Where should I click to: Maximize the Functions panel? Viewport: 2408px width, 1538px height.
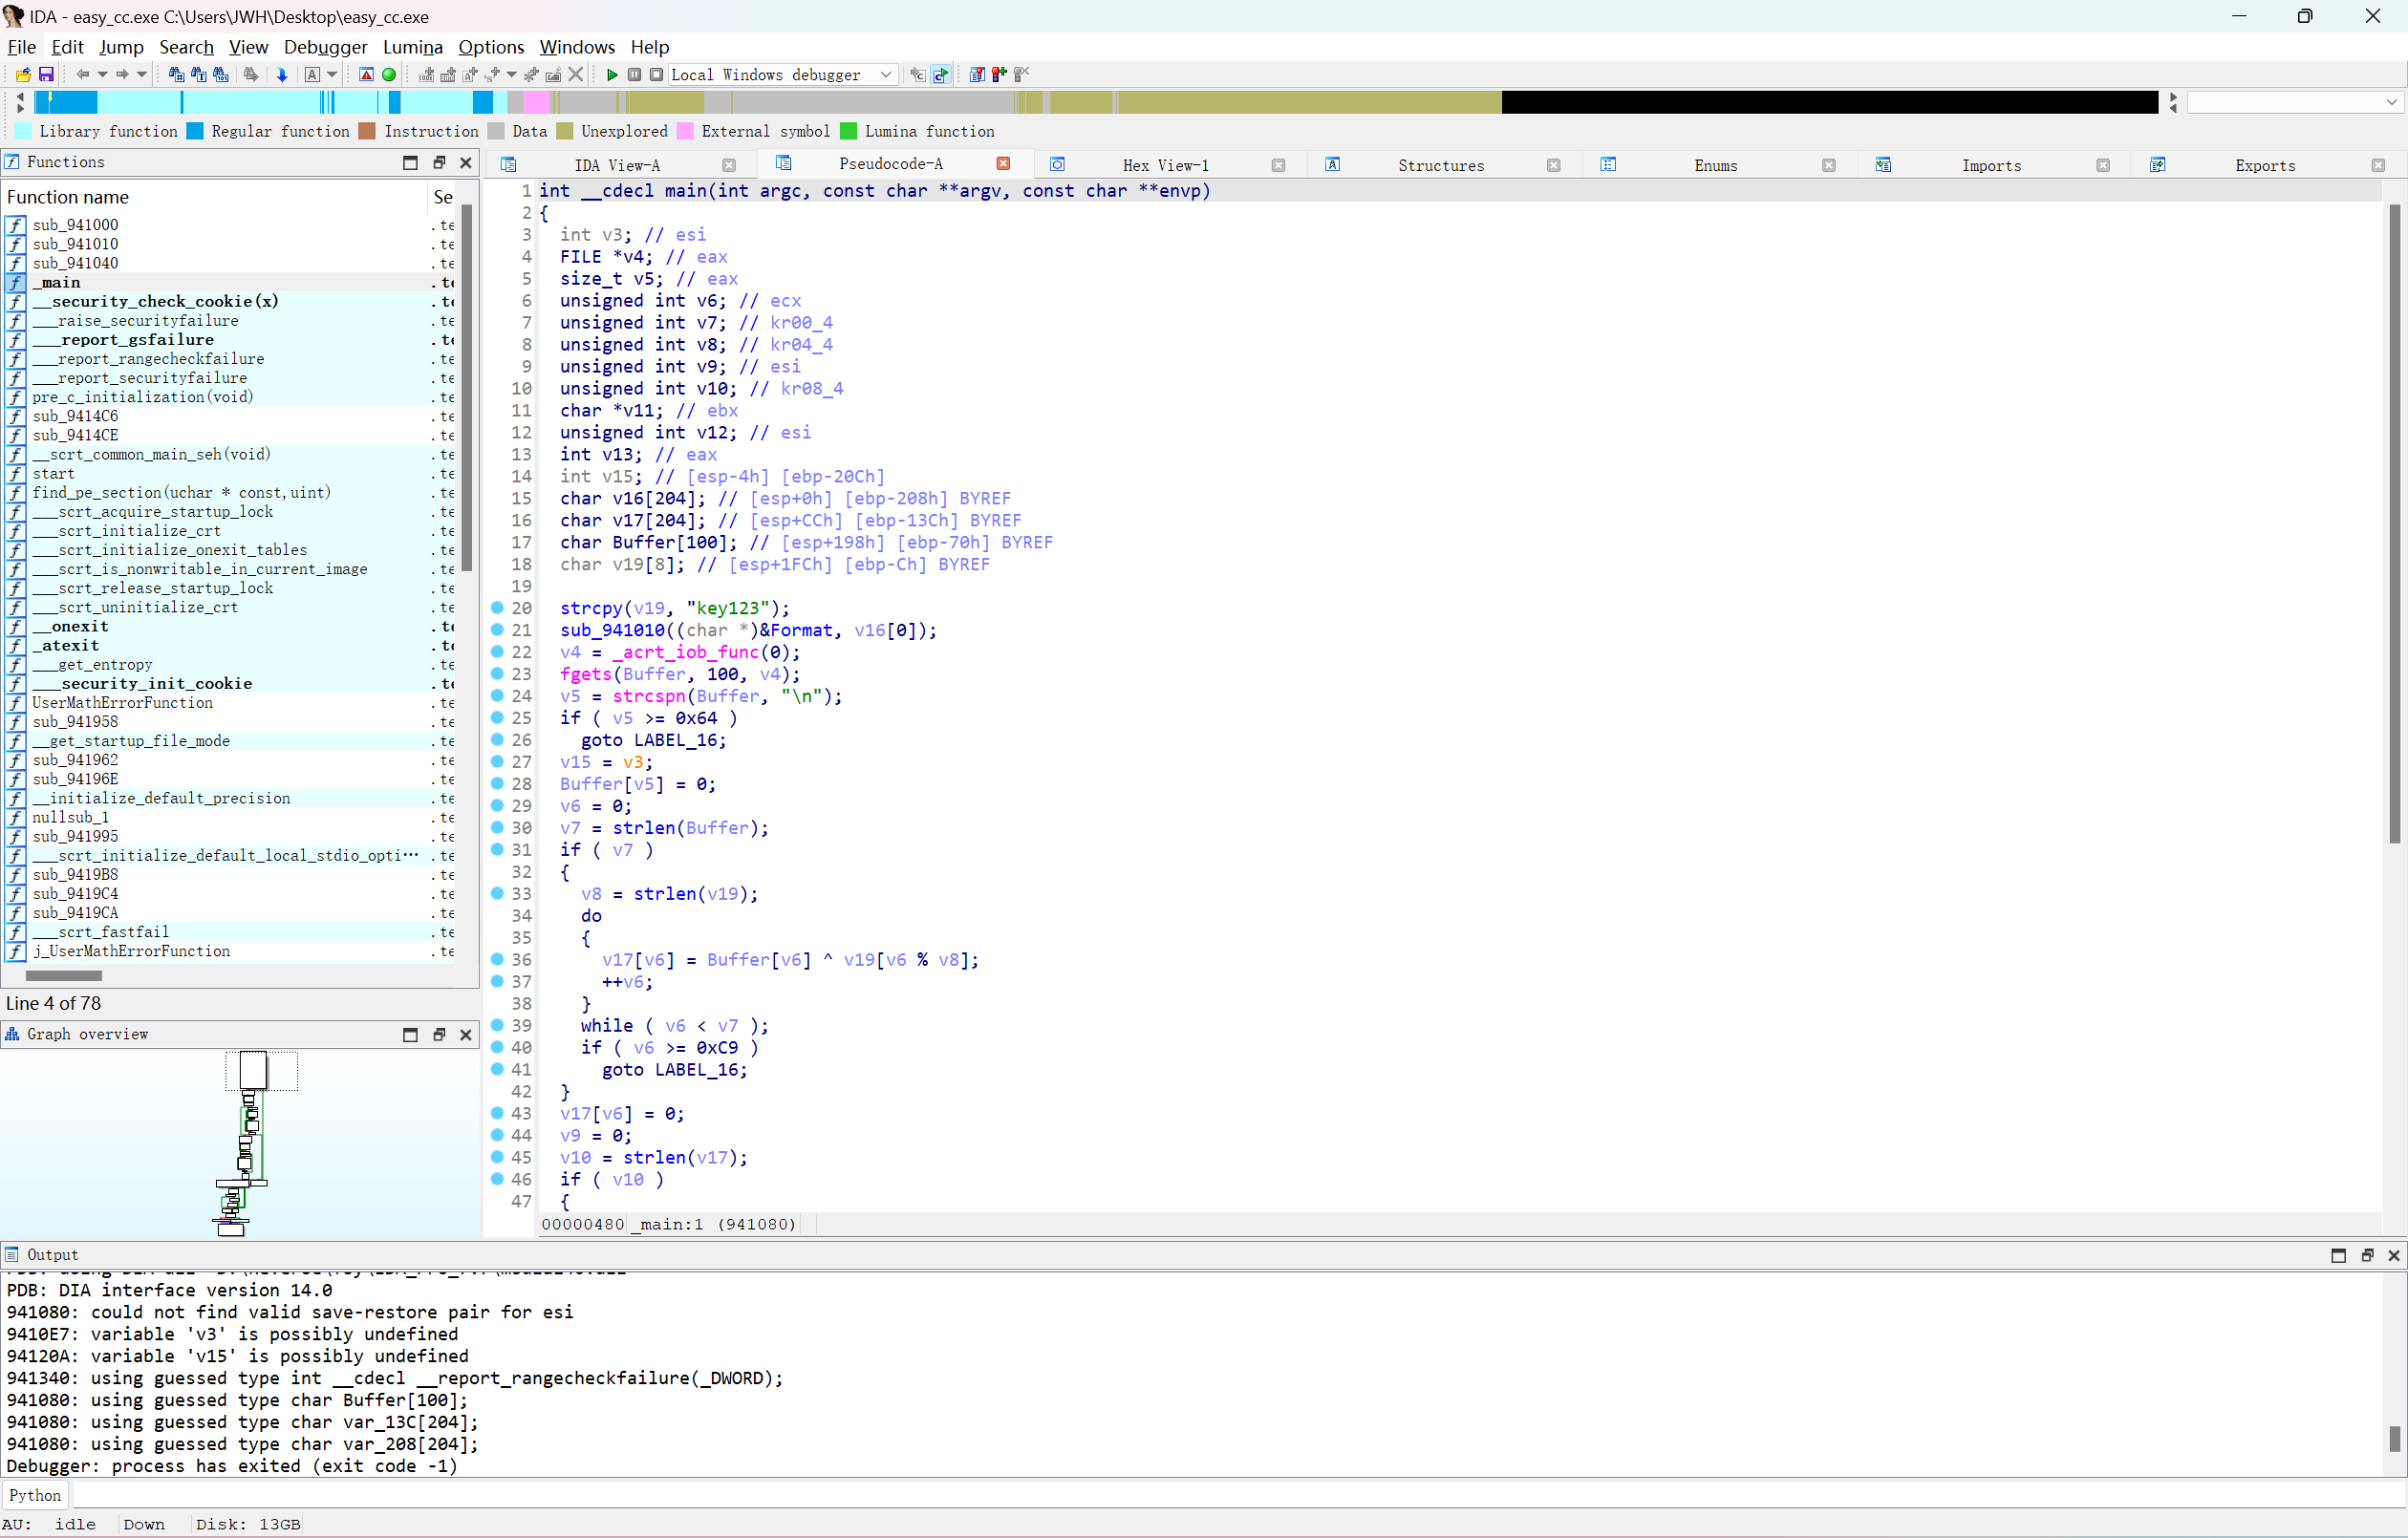pos(410,162)
